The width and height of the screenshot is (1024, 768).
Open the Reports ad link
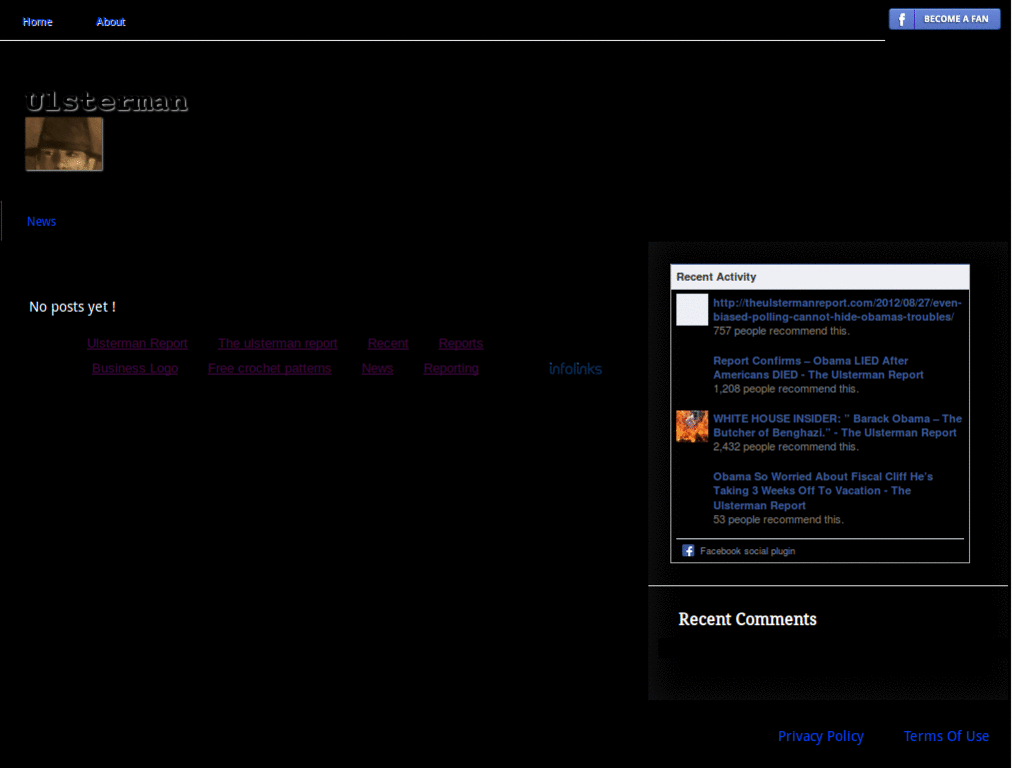click(460, 344)
